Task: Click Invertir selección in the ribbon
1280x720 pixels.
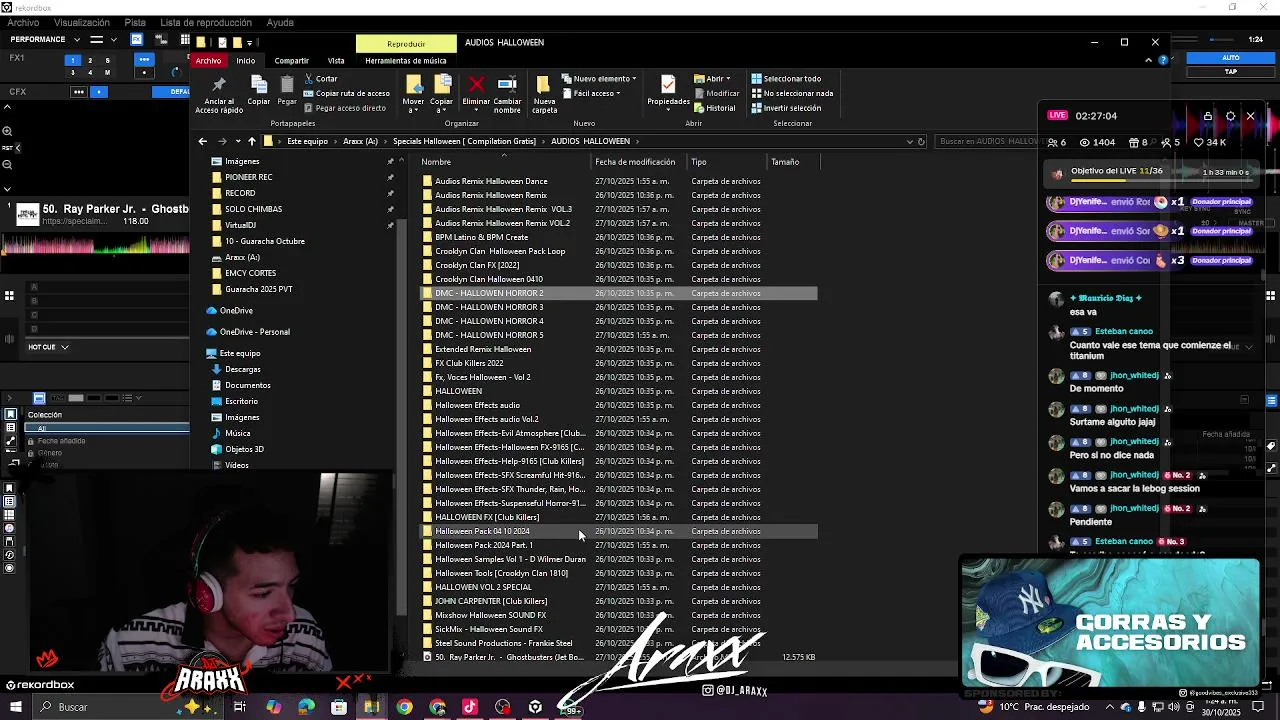Action: pyautogui.click(x=786, y=108)
